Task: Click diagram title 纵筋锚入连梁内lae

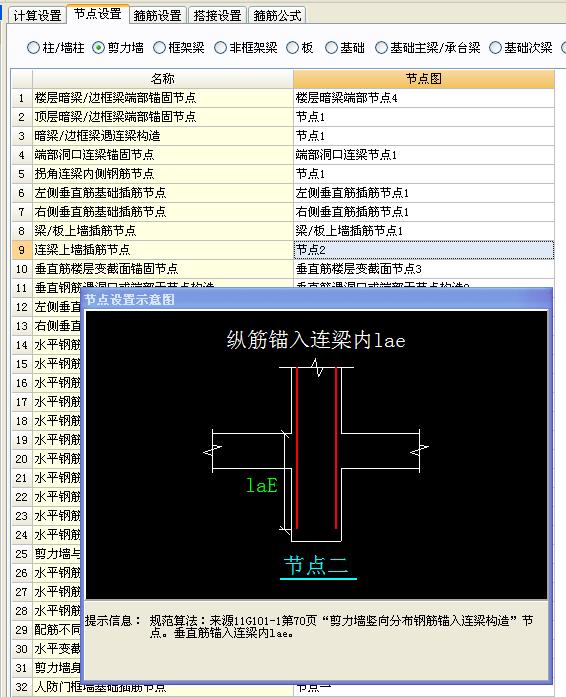Action: point(316,340)
